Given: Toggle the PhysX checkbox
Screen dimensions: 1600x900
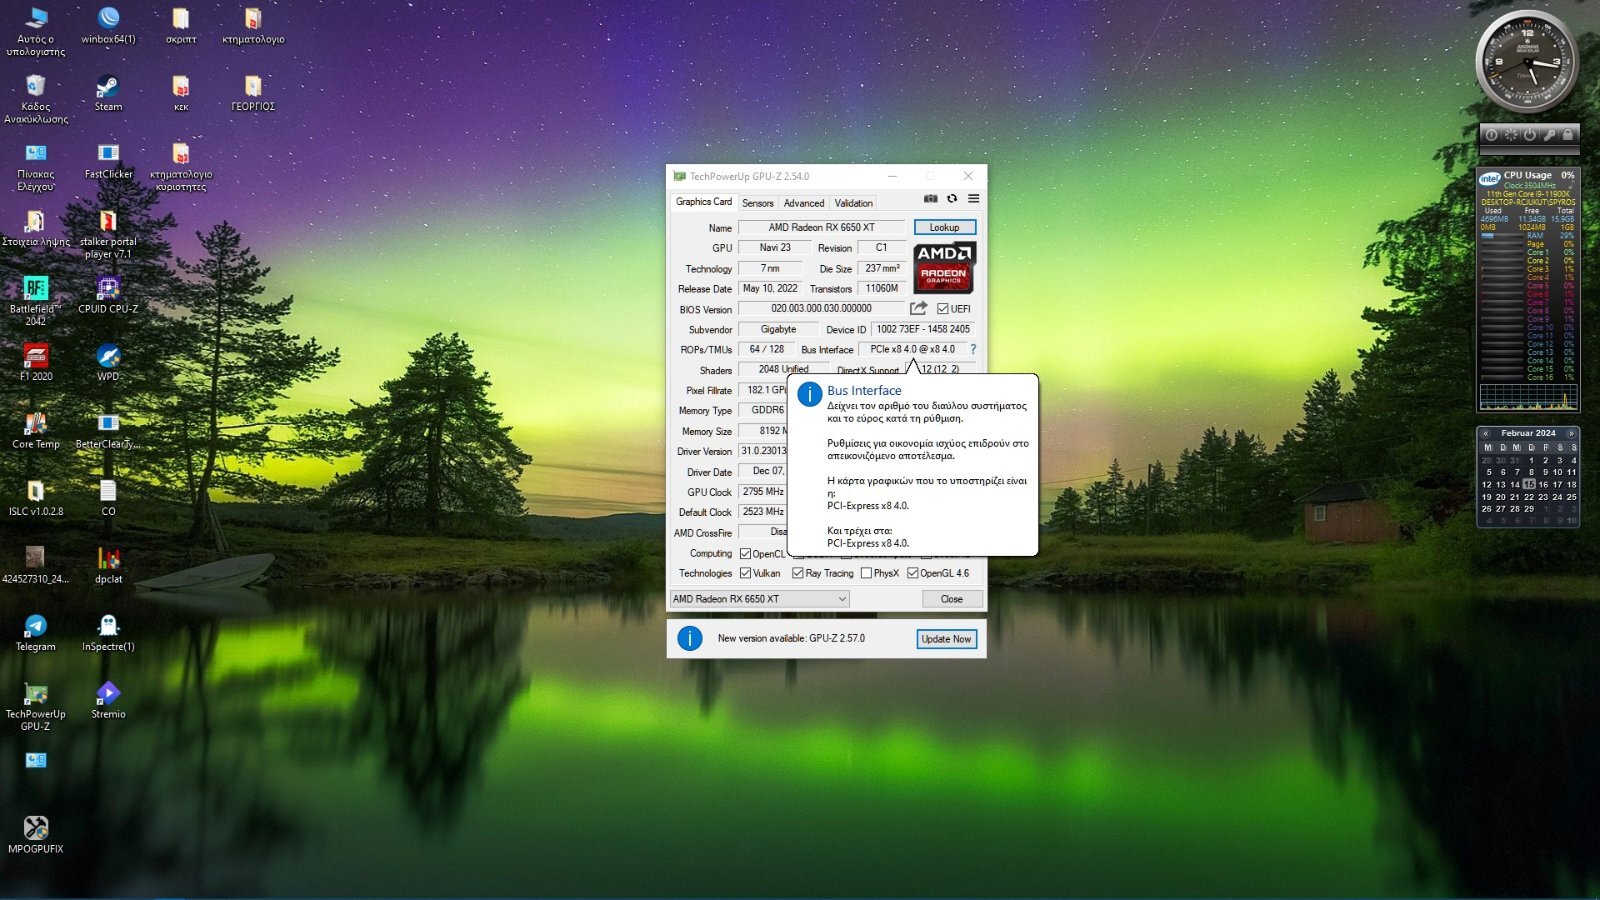Looking at the screenshot, I should [x=866, y=573].
